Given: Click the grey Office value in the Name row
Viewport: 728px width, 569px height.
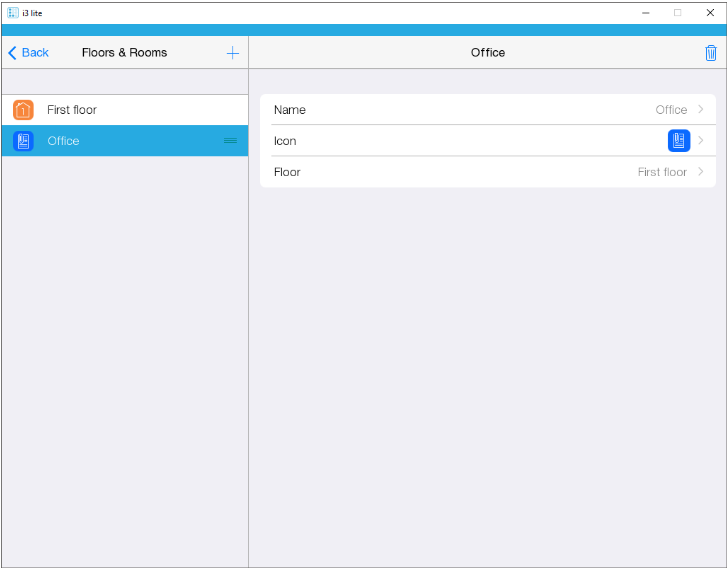Looking at the screenshot, I should [671, 110].
